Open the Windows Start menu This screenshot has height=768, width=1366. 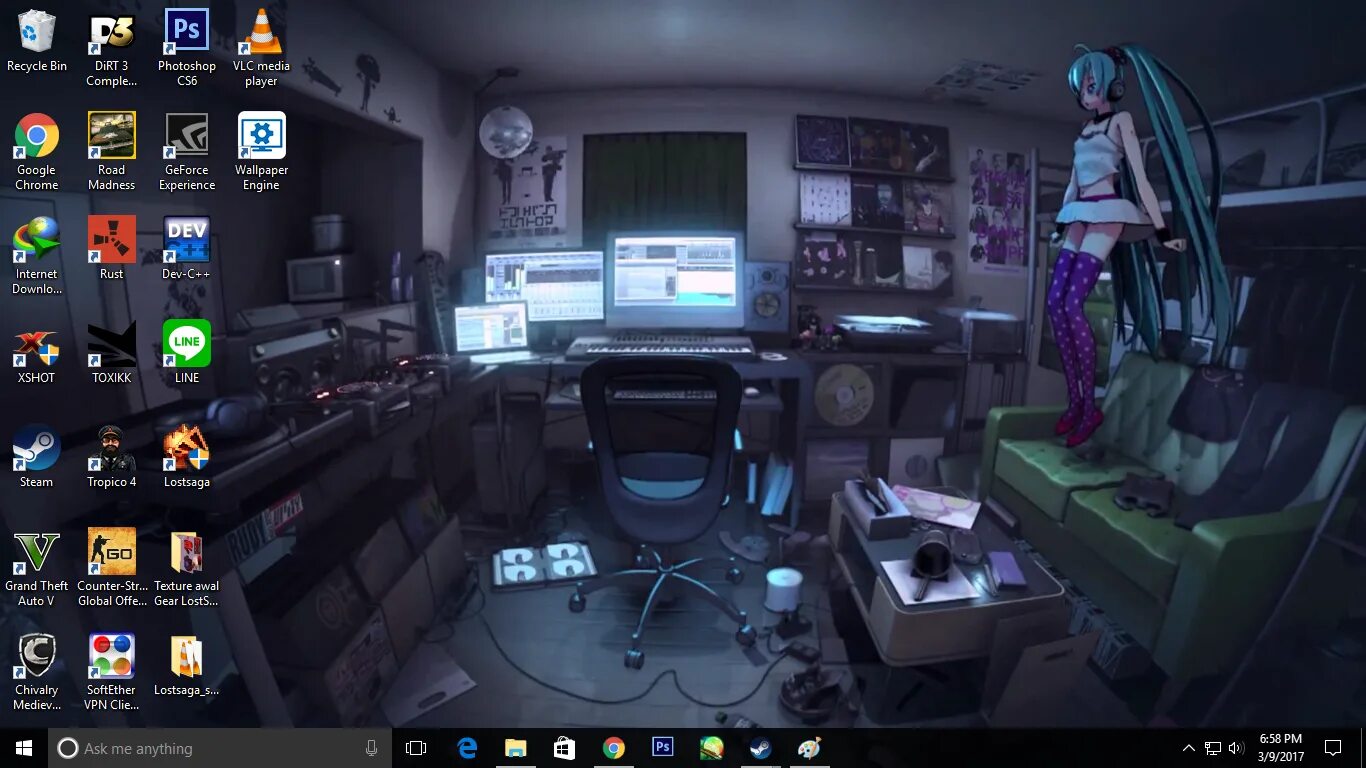pyautogui.click(x=24, y=748)
